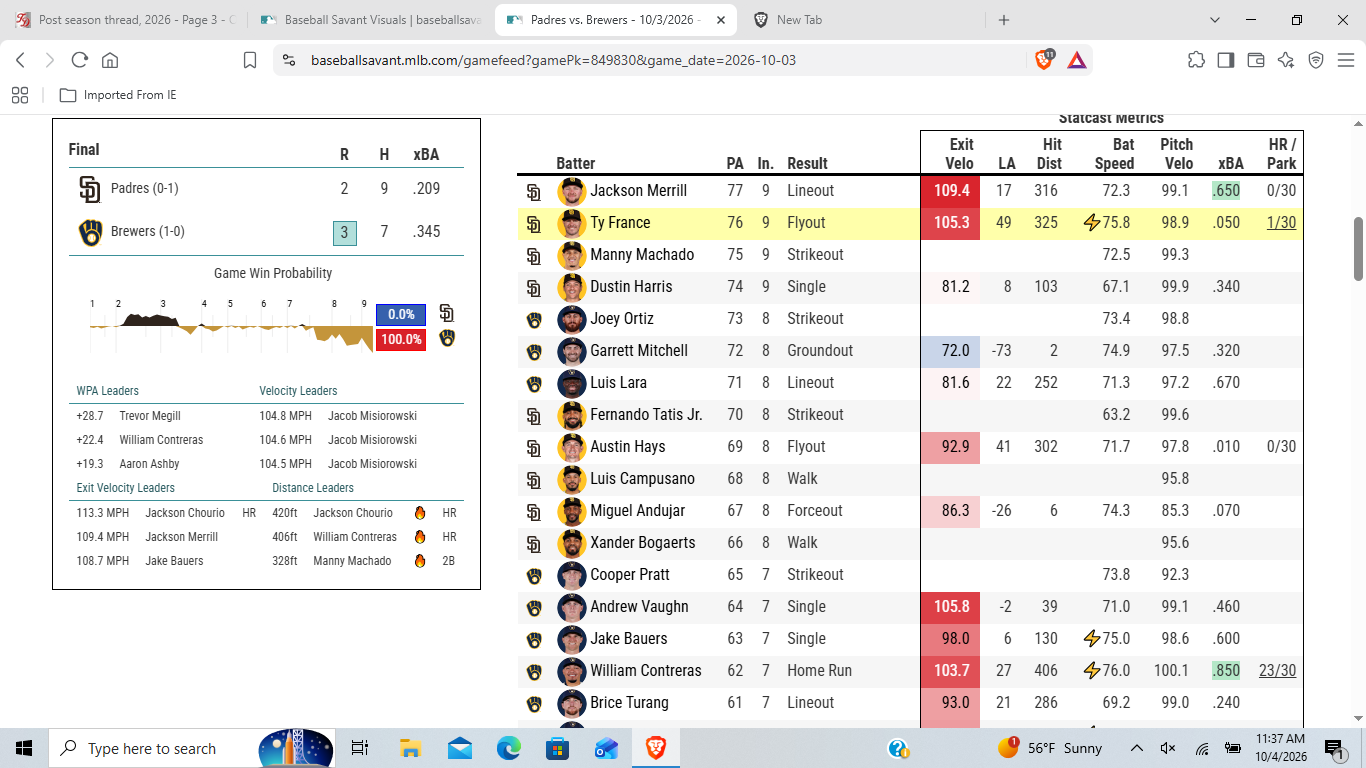
Task: Click Ty France's 1/30 HR/Park link
Action: click(1281, 223)
